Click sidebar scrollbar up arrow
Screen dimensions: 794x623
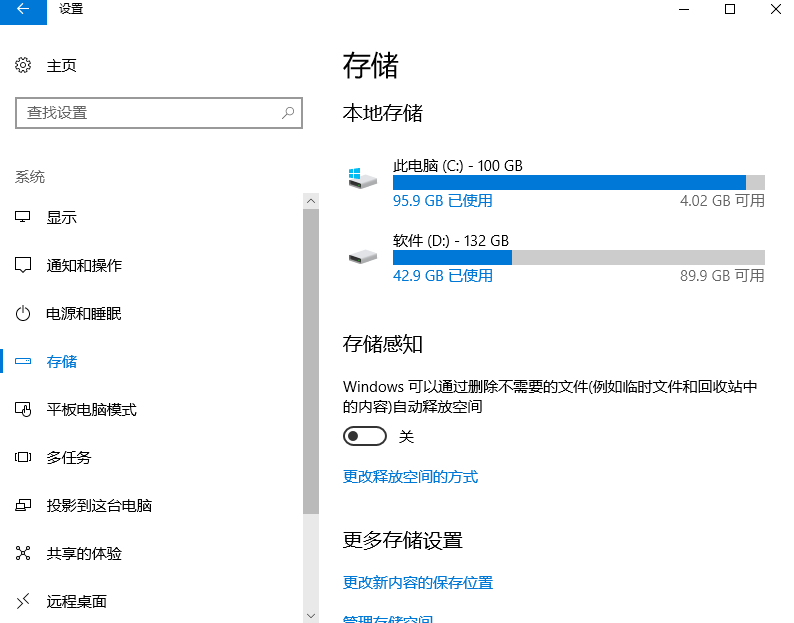click(311, 201)
